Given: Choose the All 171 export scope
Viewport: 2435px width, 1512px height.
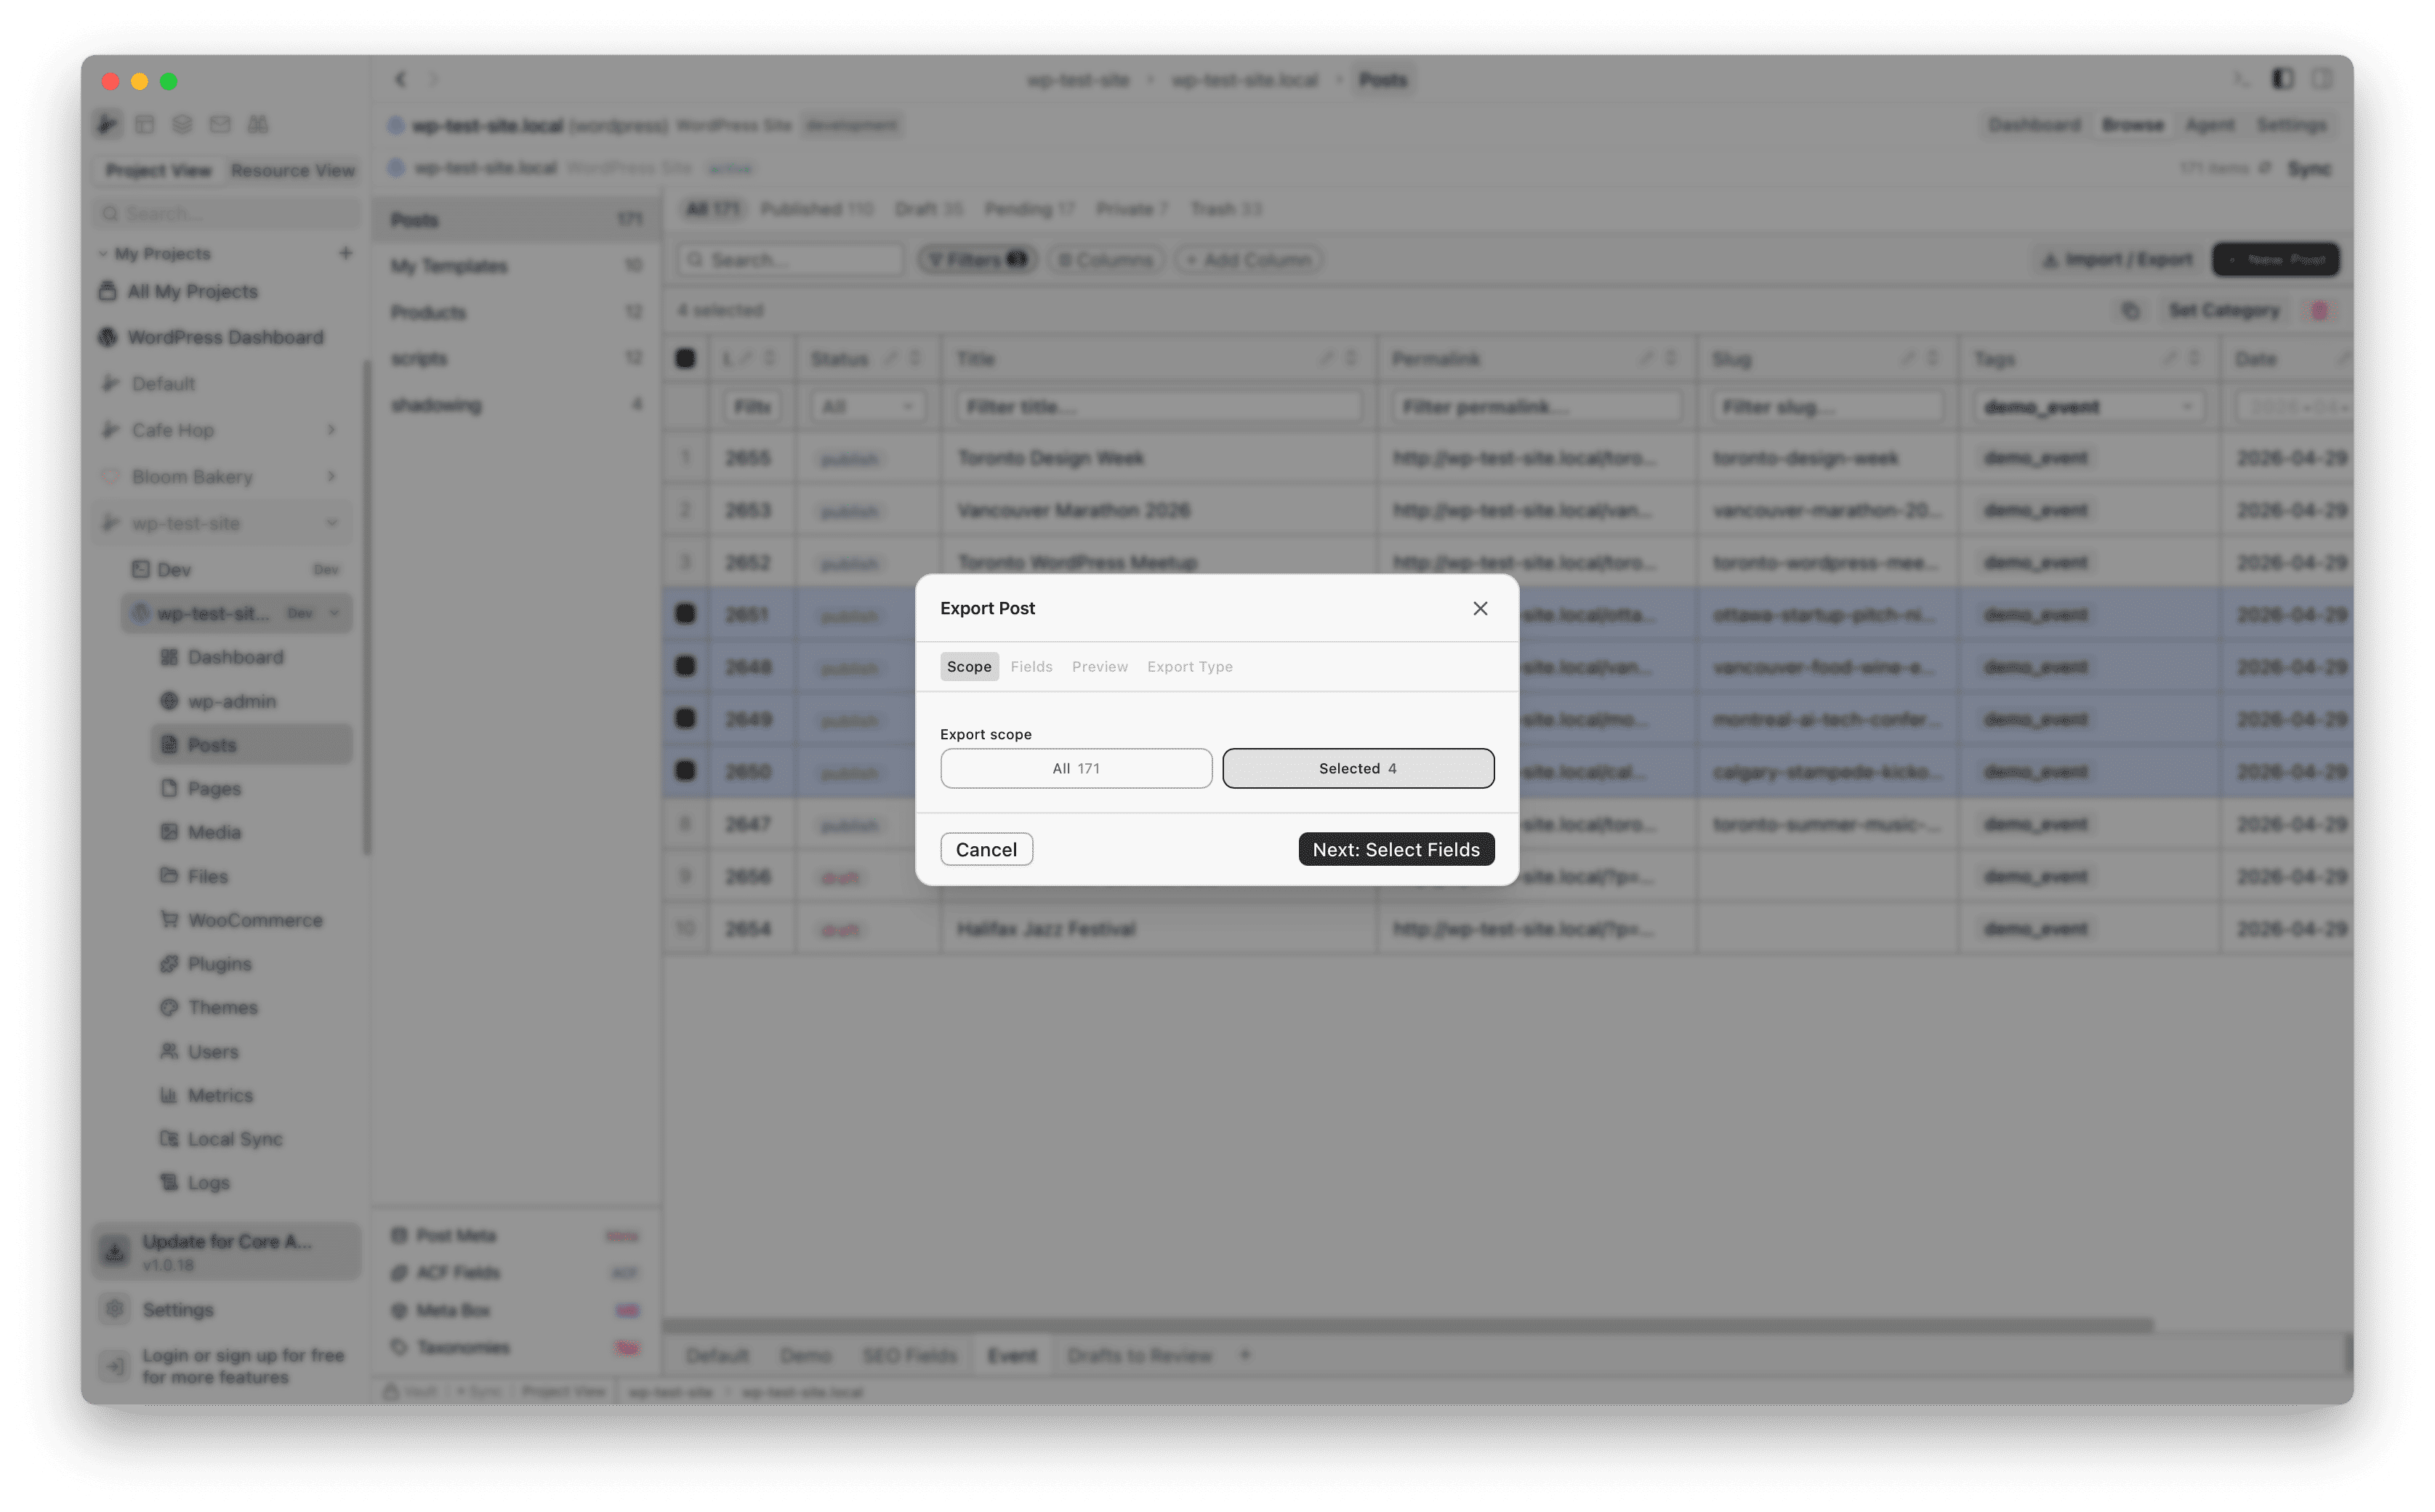Looking at the screenshot, I should click(x=1076, y=768).
